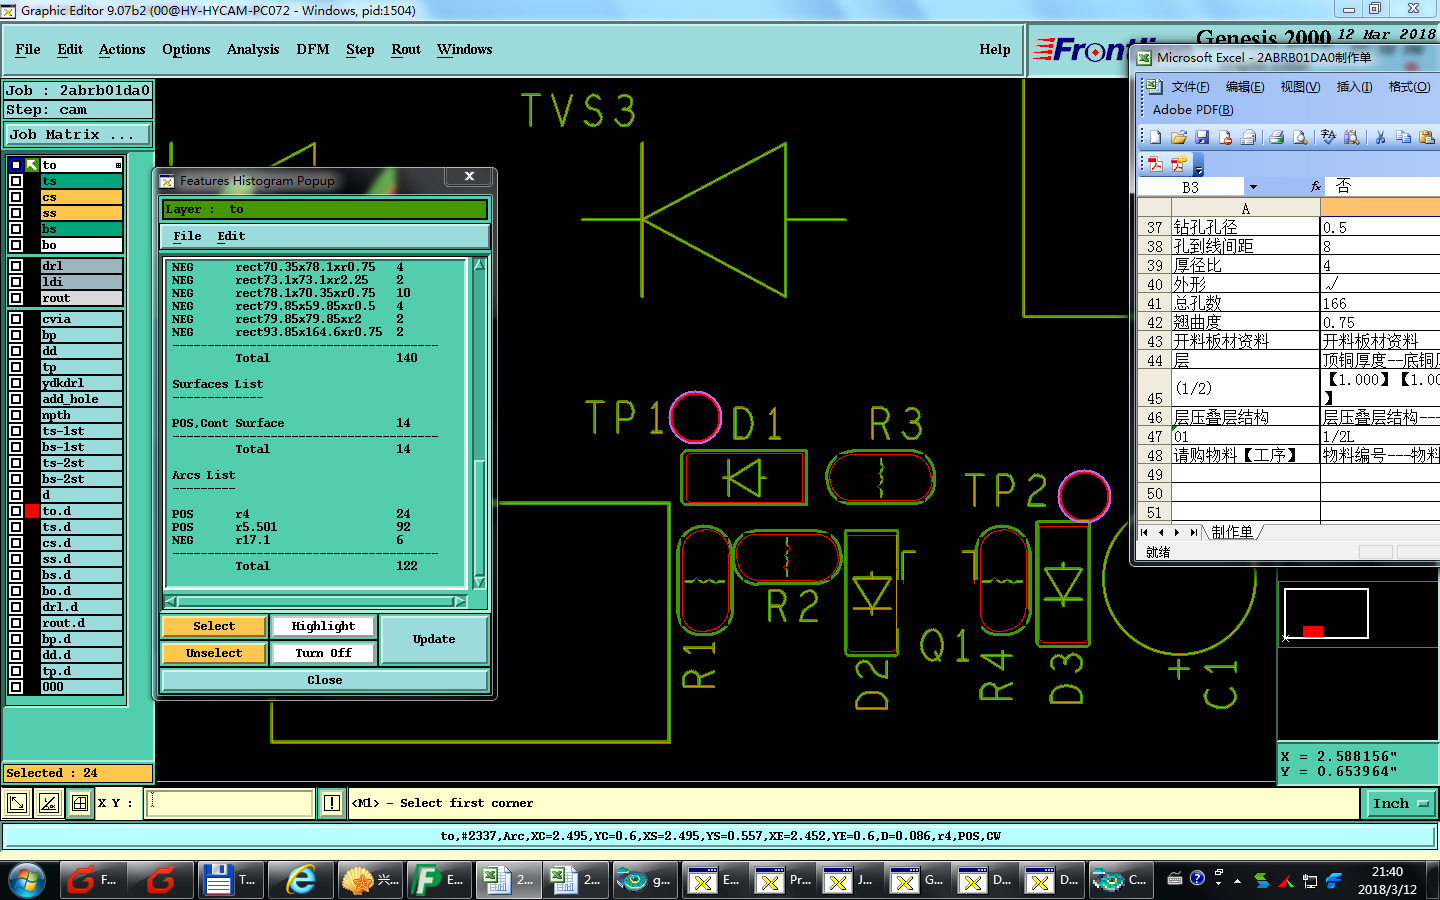Click Open folder icon in Excel toolbar
This screenshot has width=1440, height=900.
(1178, 137)
